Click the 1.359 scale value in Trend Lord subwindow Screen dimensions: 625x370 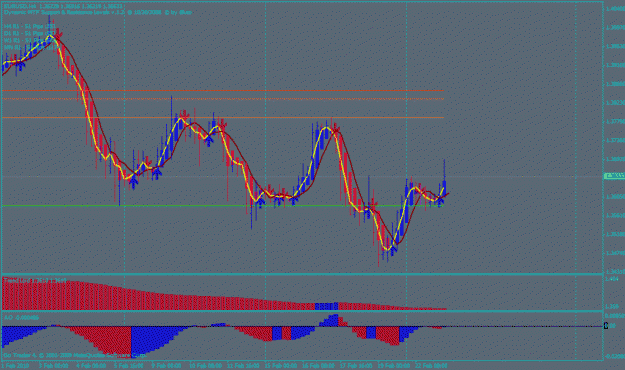tap(612, 307)
